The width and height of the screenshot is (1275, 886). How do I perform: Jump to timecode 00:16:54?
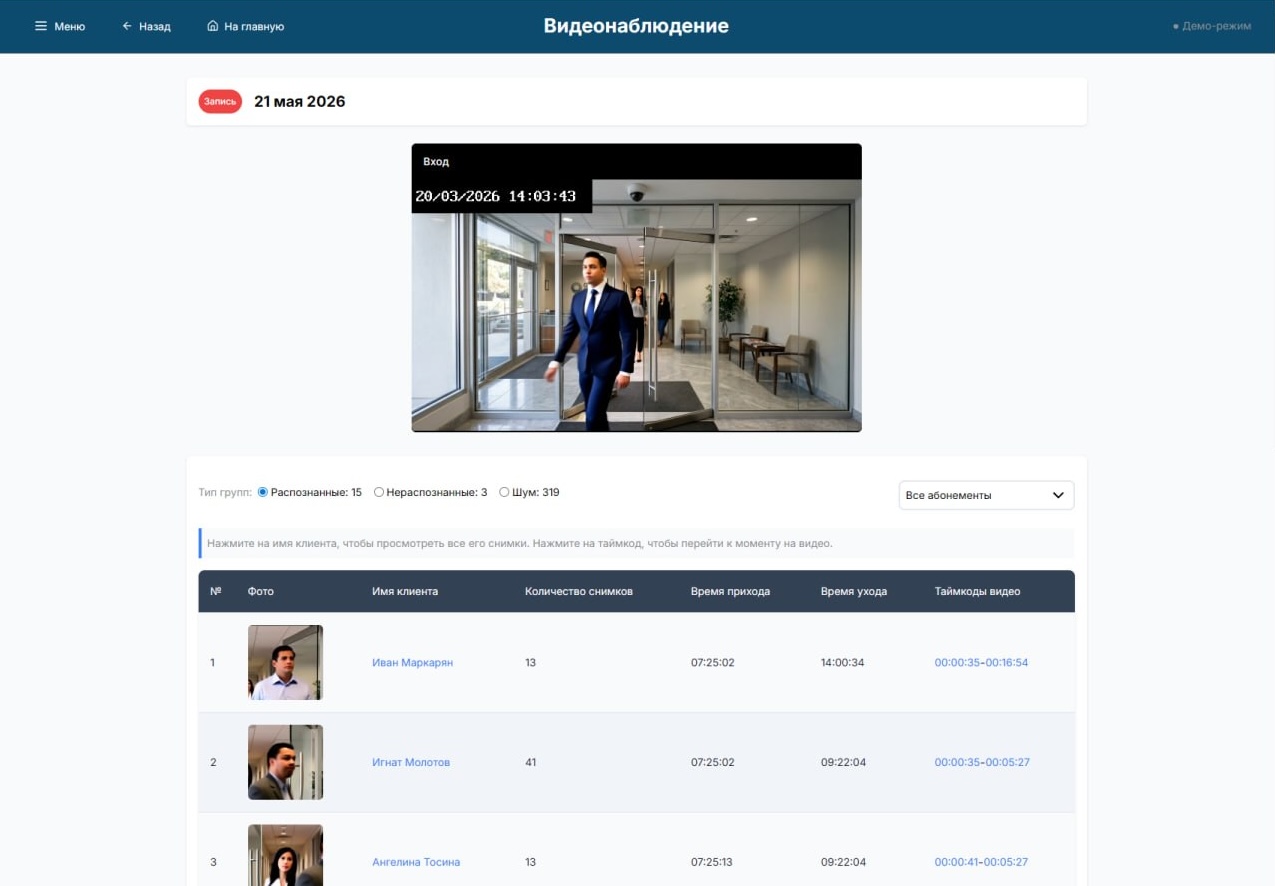1007,662
